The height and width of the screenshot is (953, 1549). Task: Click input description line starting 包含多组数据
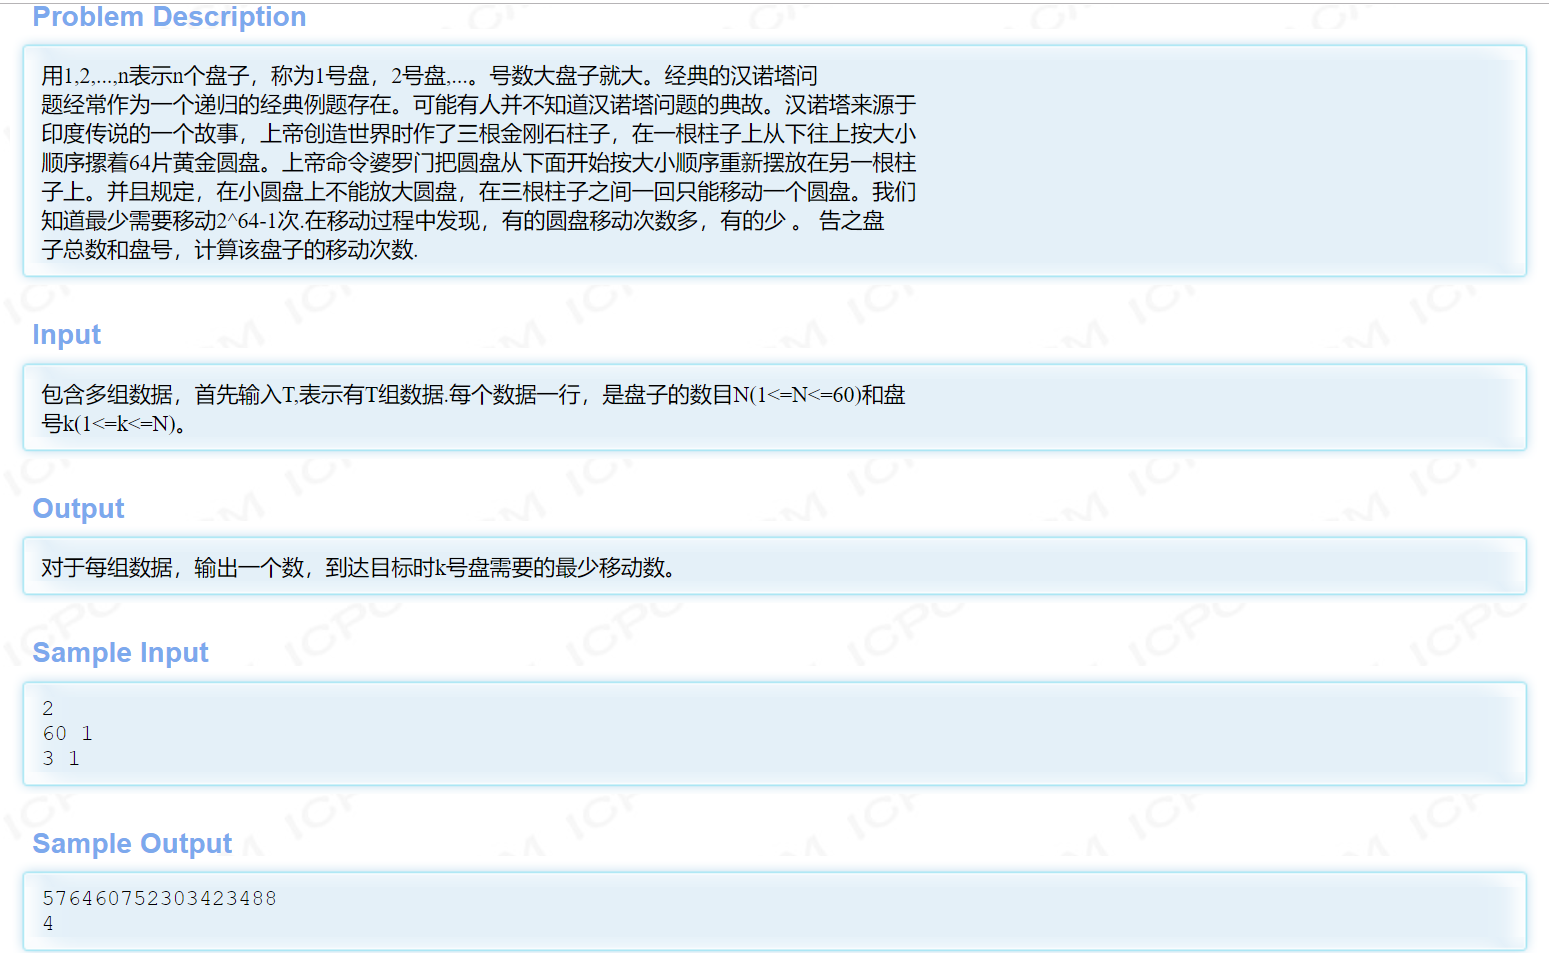pos(473,395)
